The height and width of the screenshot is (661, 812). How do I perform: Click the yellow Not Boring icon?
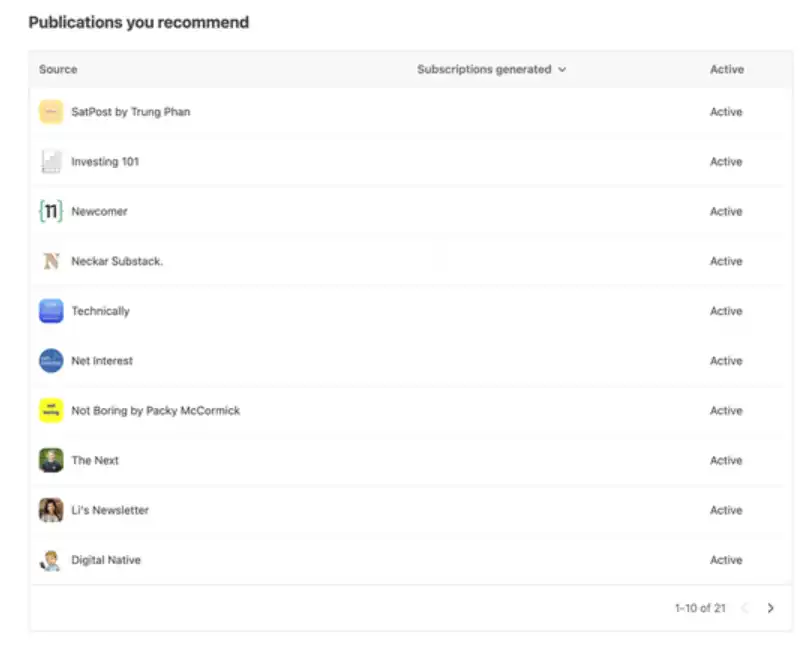point(51,410)
